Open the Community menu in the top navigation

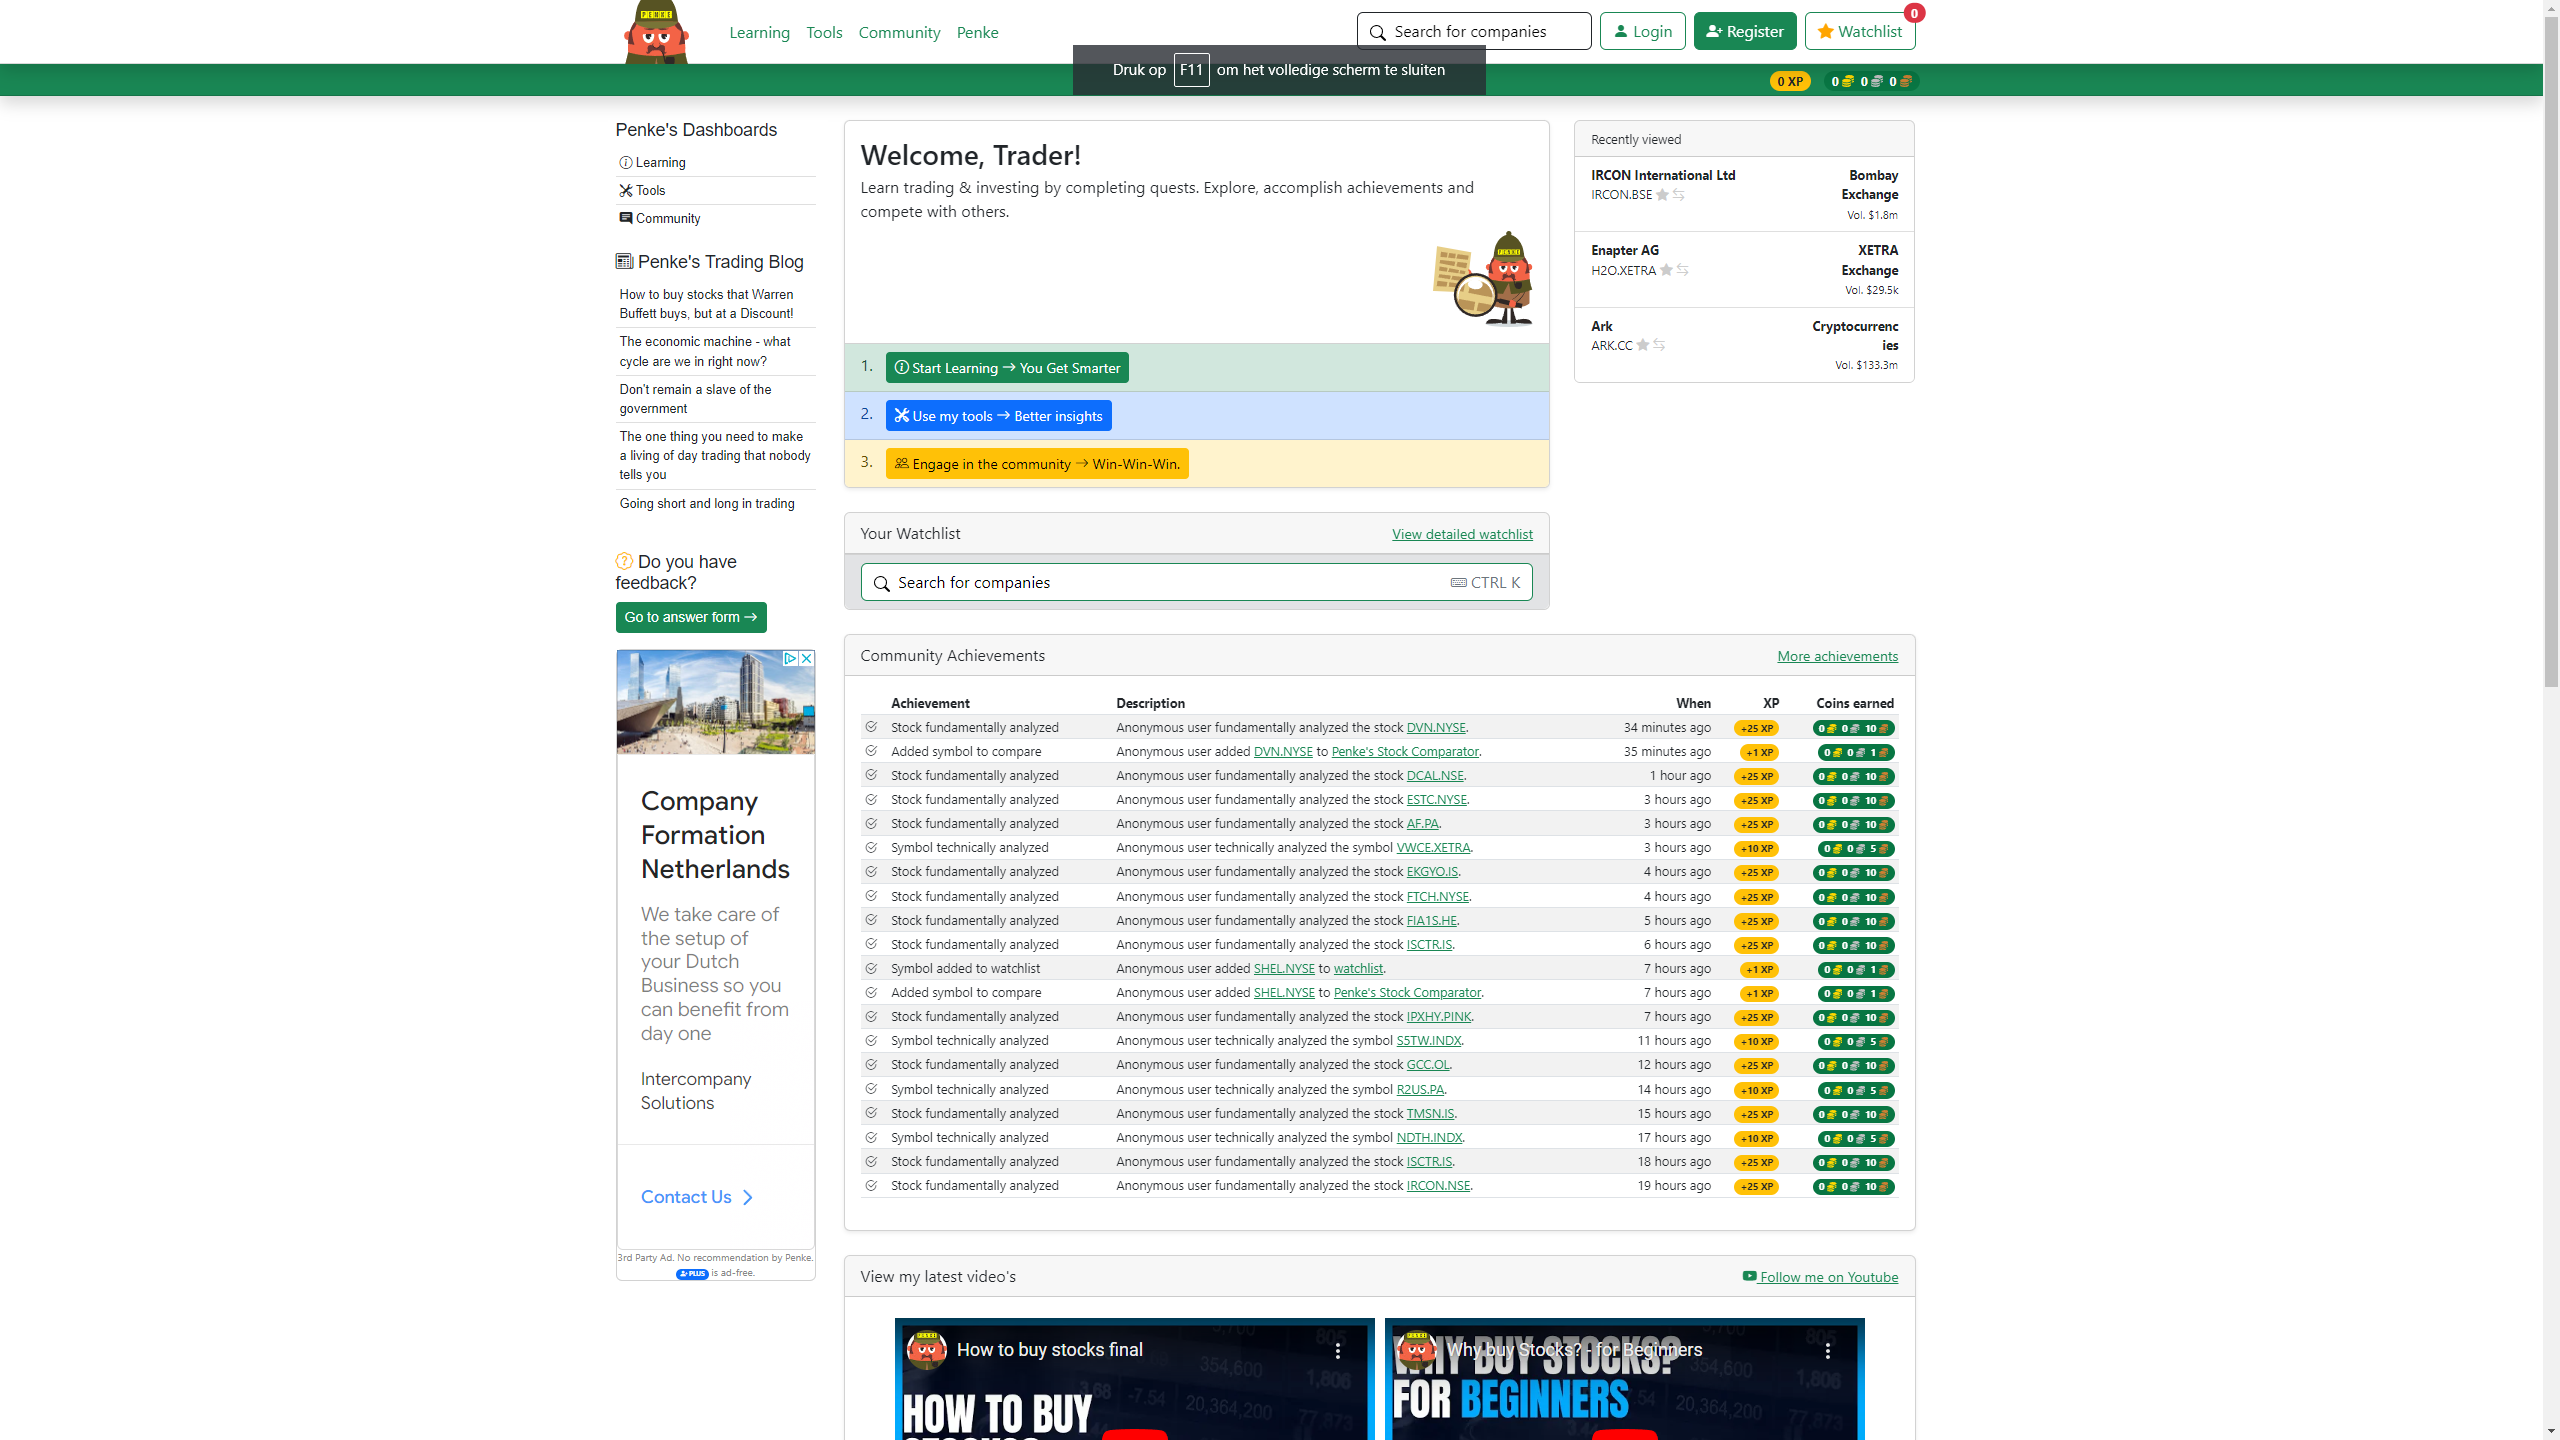coord(899,32)
